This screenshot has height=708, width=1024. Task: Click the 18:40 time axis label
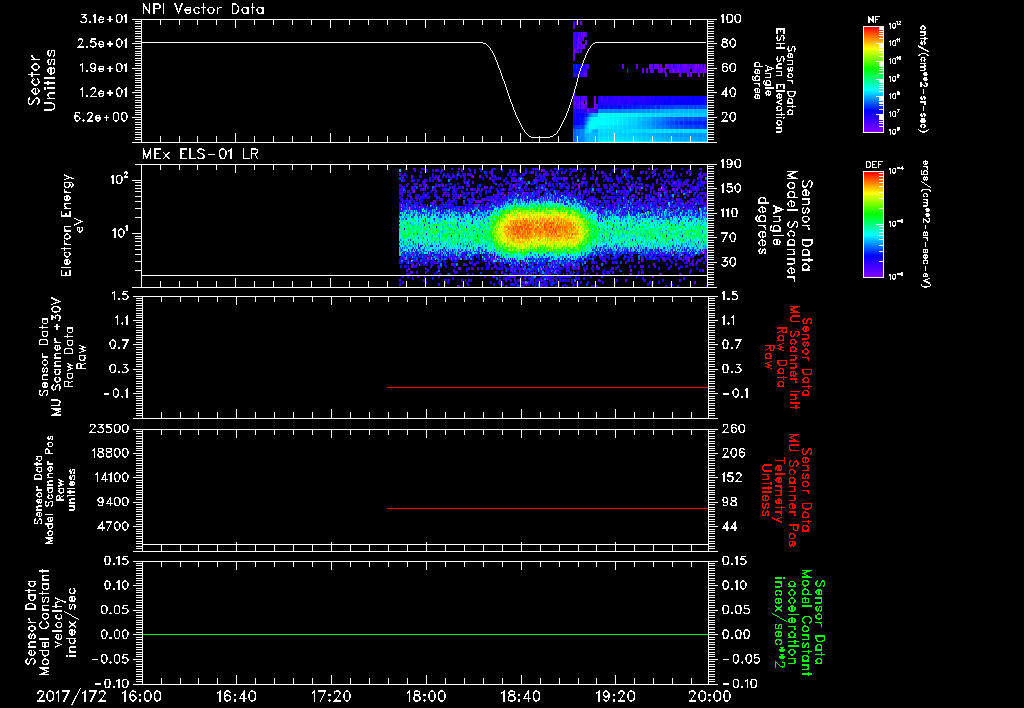520,696
